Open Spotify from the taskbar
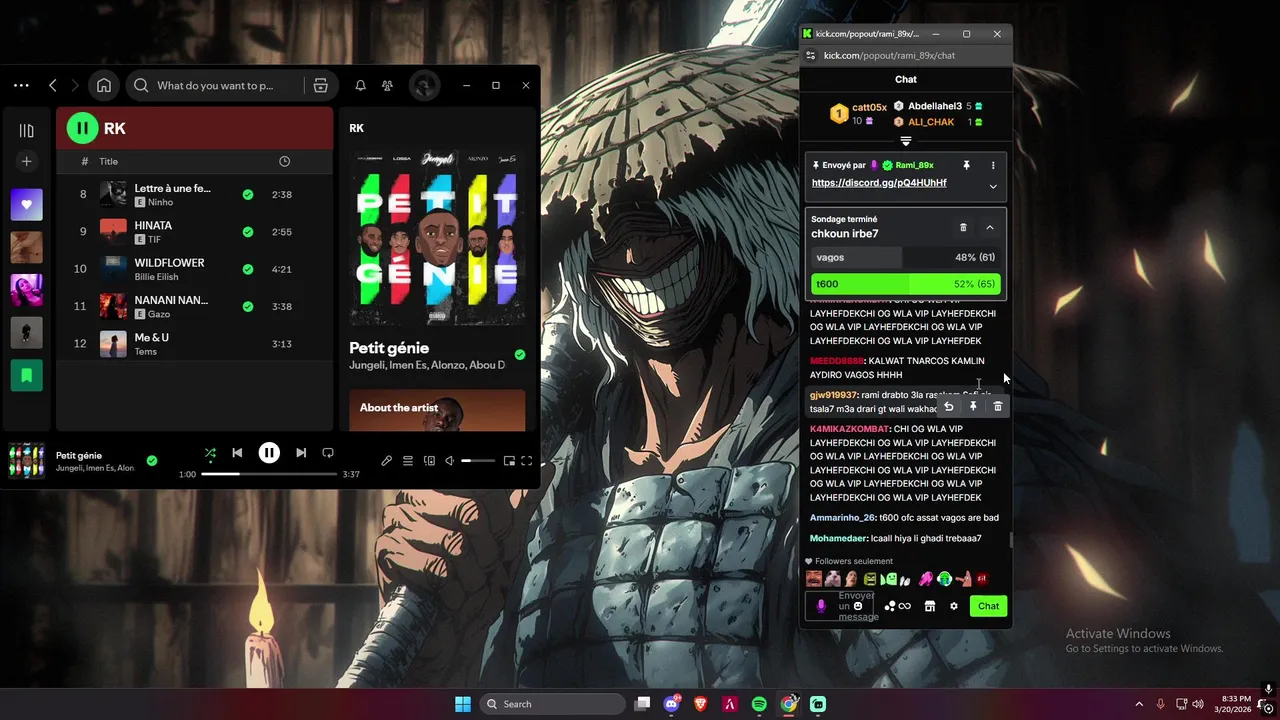The width and height of the screenshot is (1280, 720). (759, 704)
